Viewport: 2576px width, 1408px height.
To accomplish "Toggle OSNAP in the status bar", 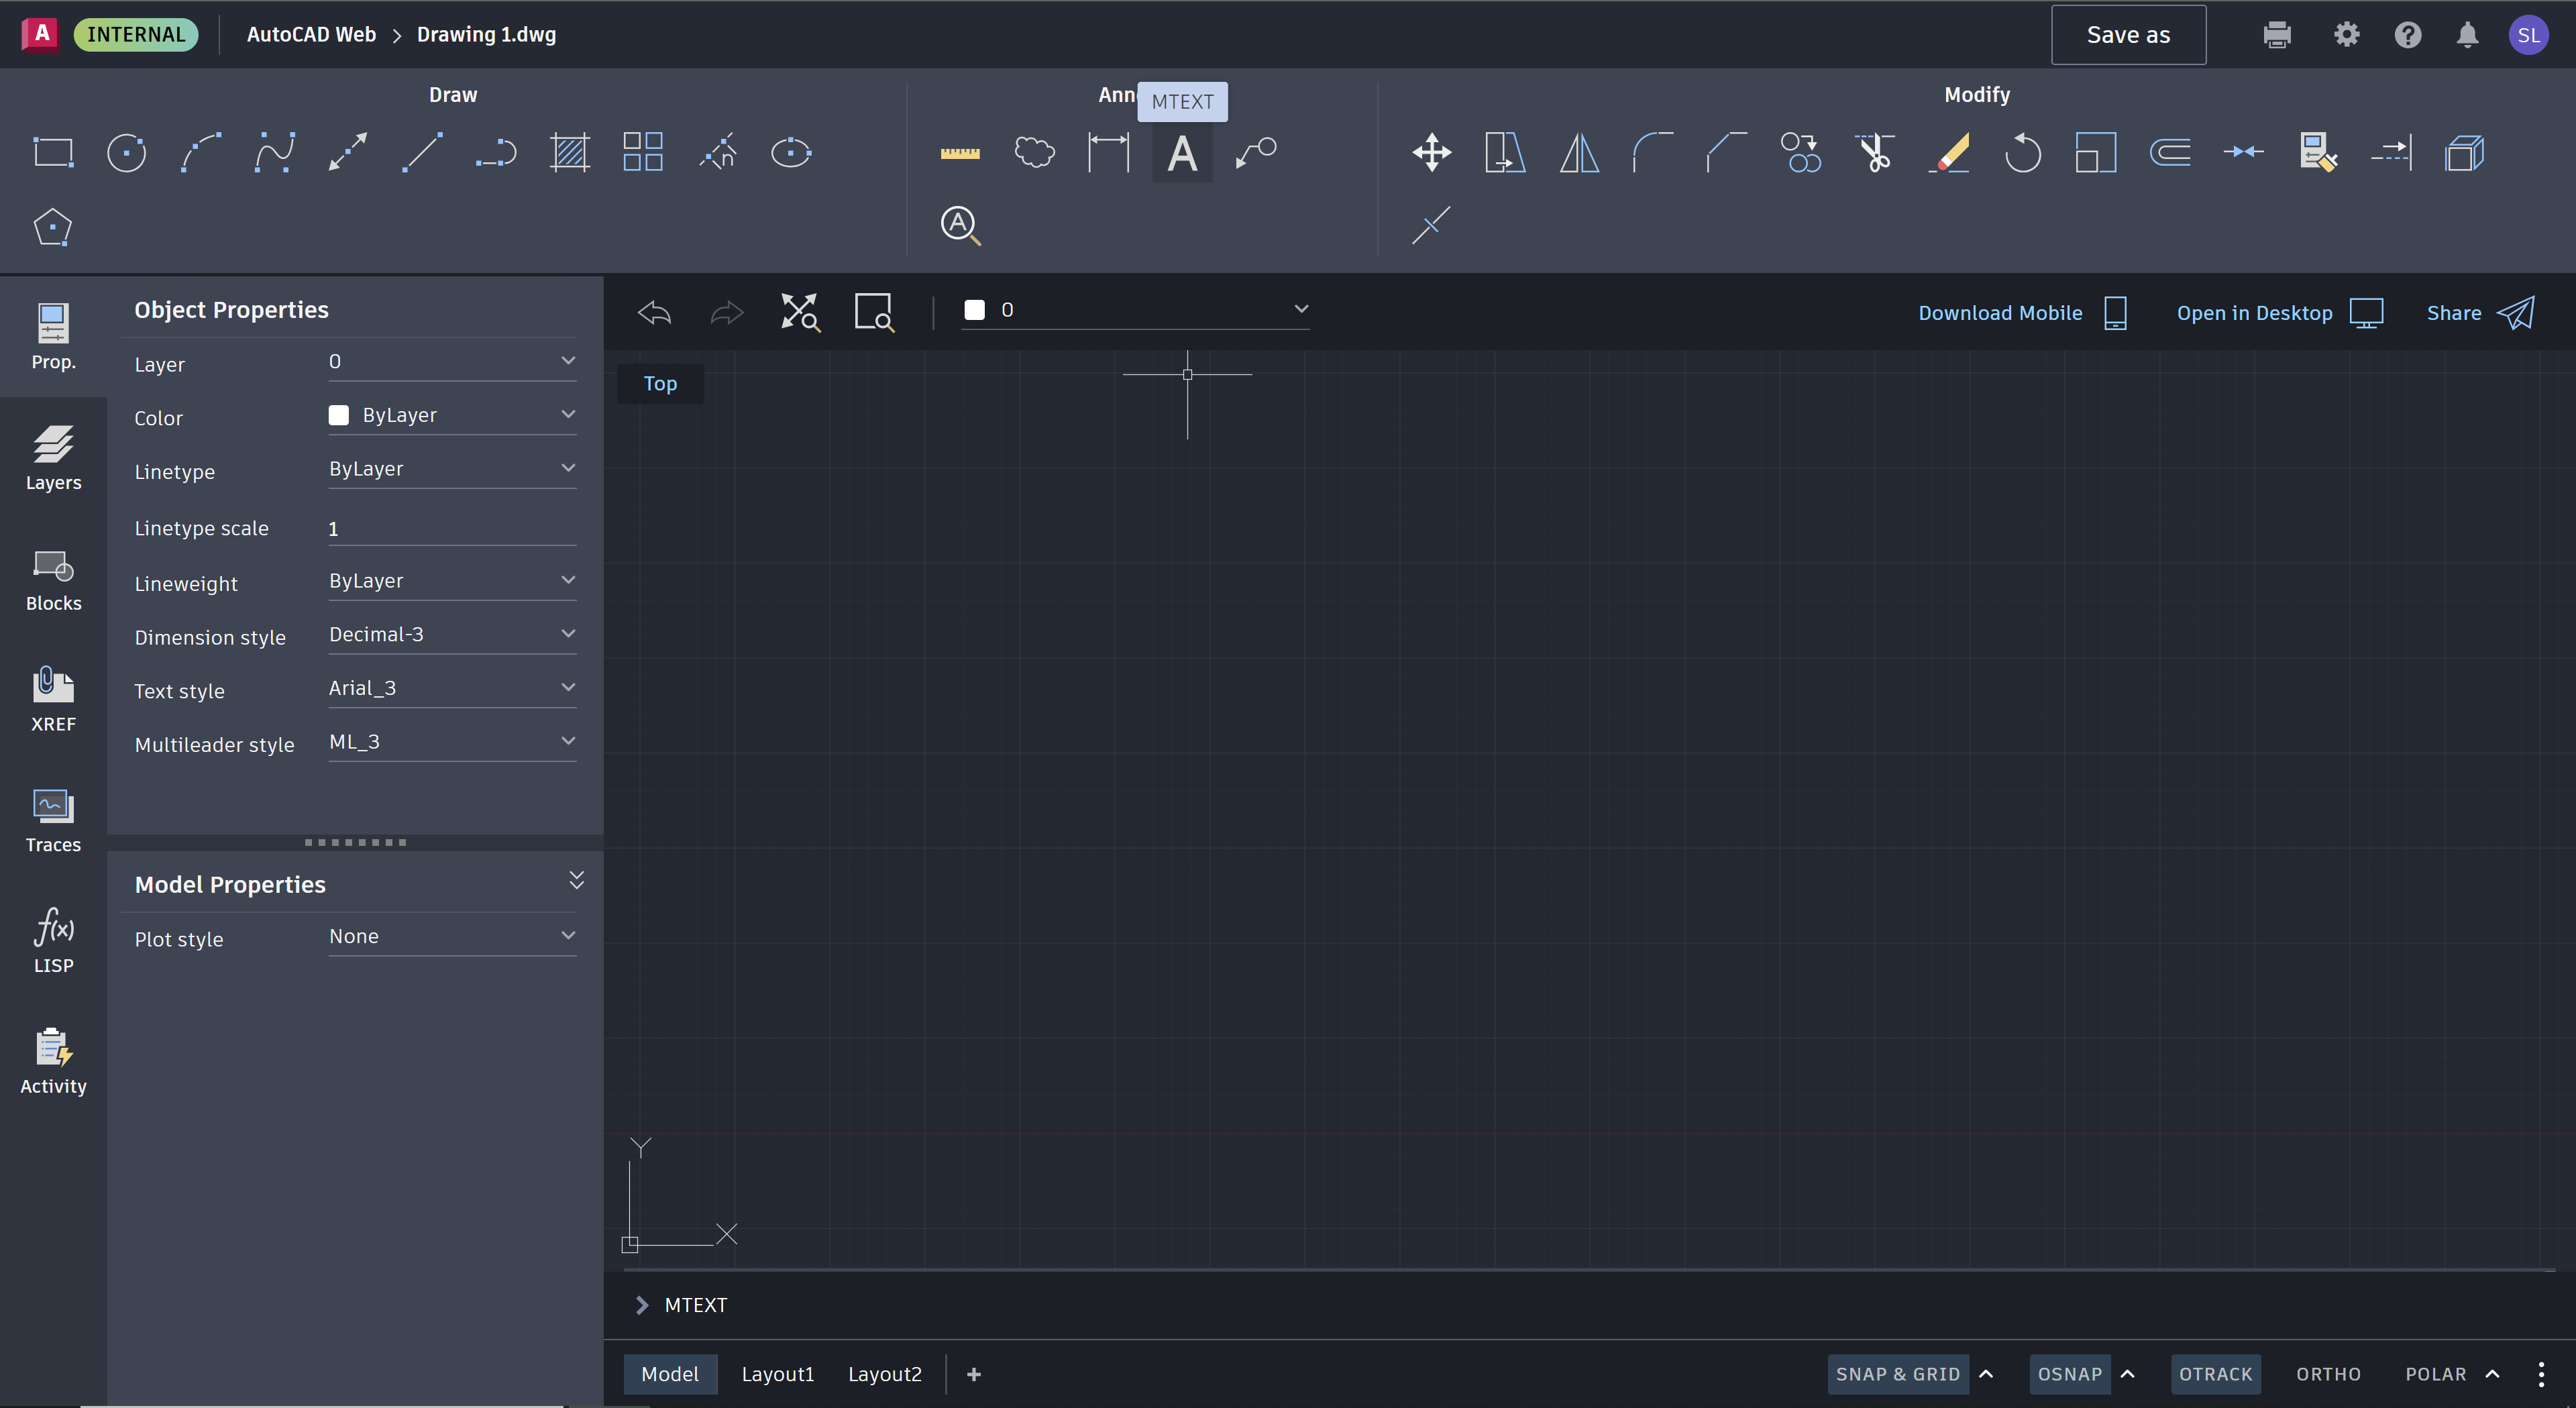I will tap(2069, 1374).
